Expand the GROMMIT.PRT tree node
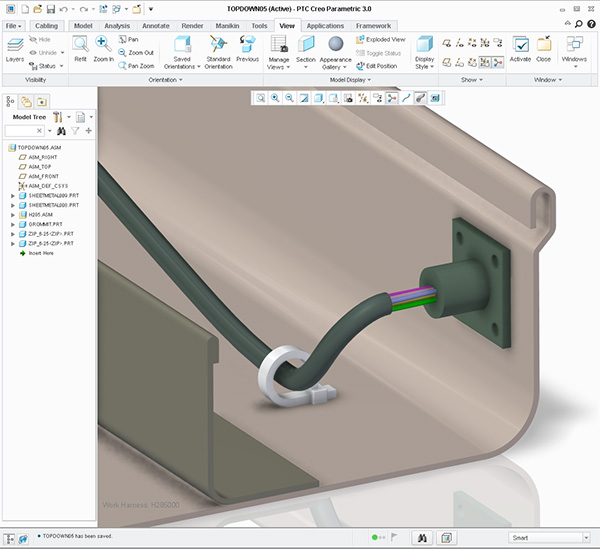Image resolution: width=600 pixels, height=549 pixels. [x=12, y=224]
